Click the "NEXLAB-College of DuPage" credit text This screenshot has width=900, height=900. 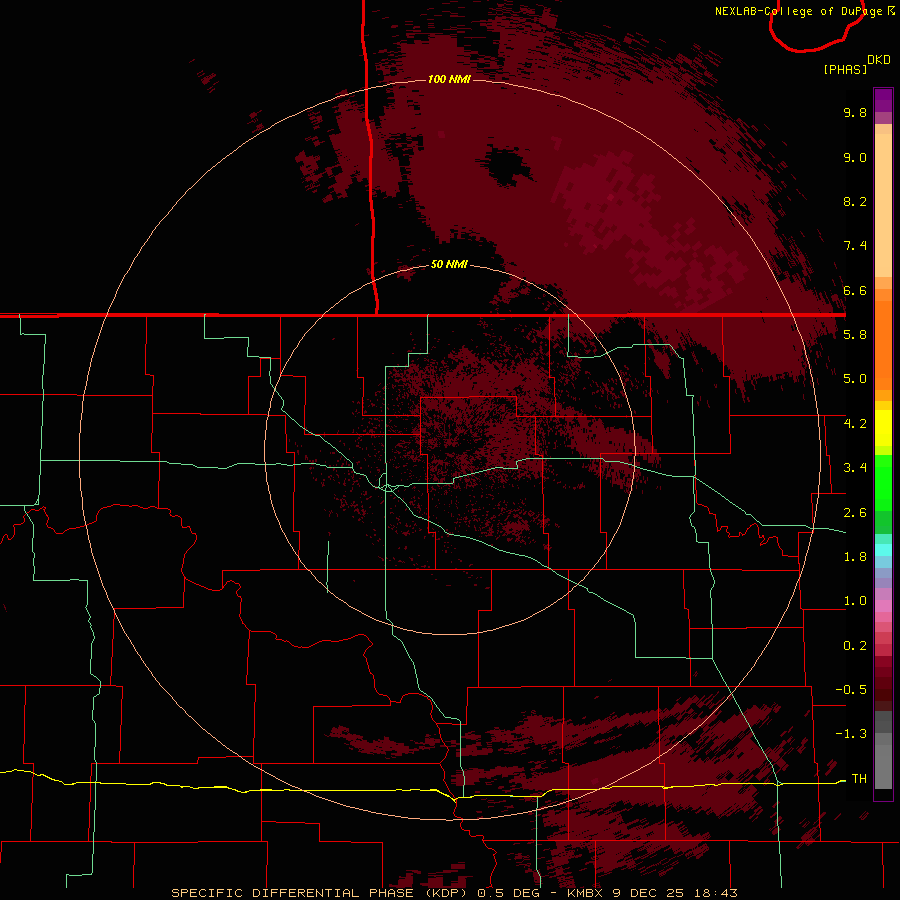pyautogui.click(x=800, y=11)
